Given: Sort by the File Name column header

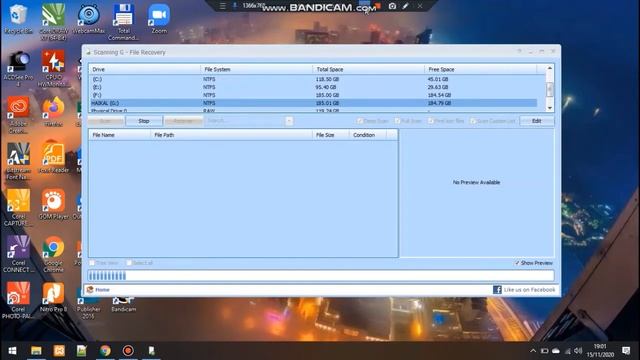Looking at the screenshot, I should (120, 135).
